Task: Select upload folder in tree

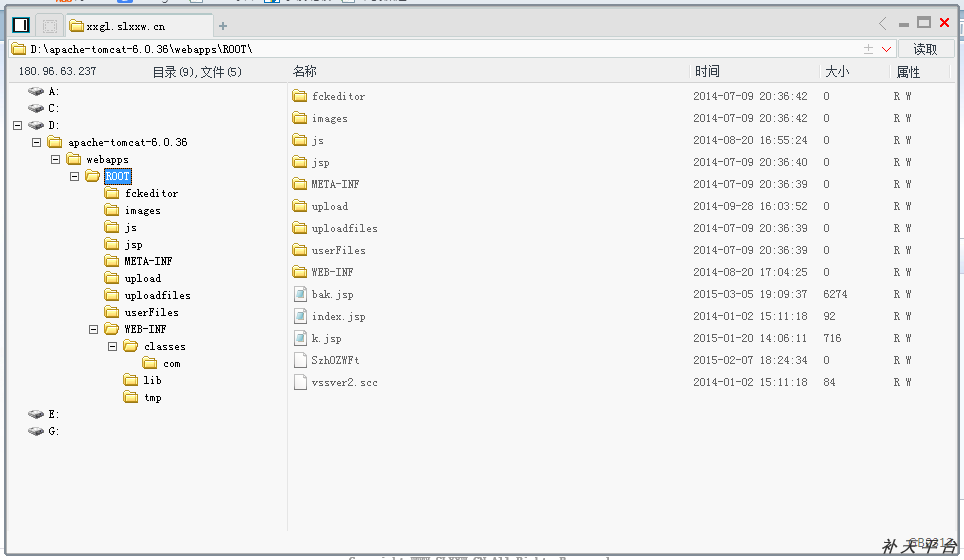Action: 143,278
